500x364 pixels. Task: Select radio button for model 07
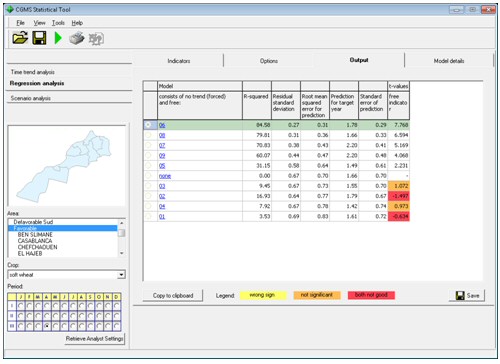click(x=148, y=145)
